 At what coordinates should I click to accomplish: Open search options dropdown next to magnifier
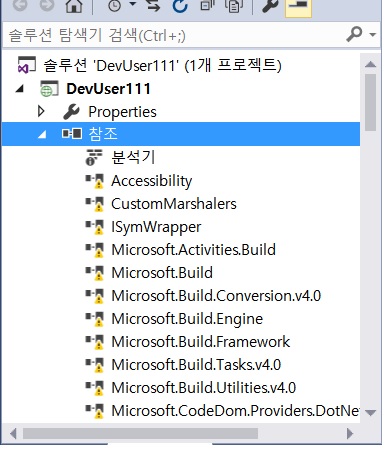pyautogui.click(x=373, y=34)
